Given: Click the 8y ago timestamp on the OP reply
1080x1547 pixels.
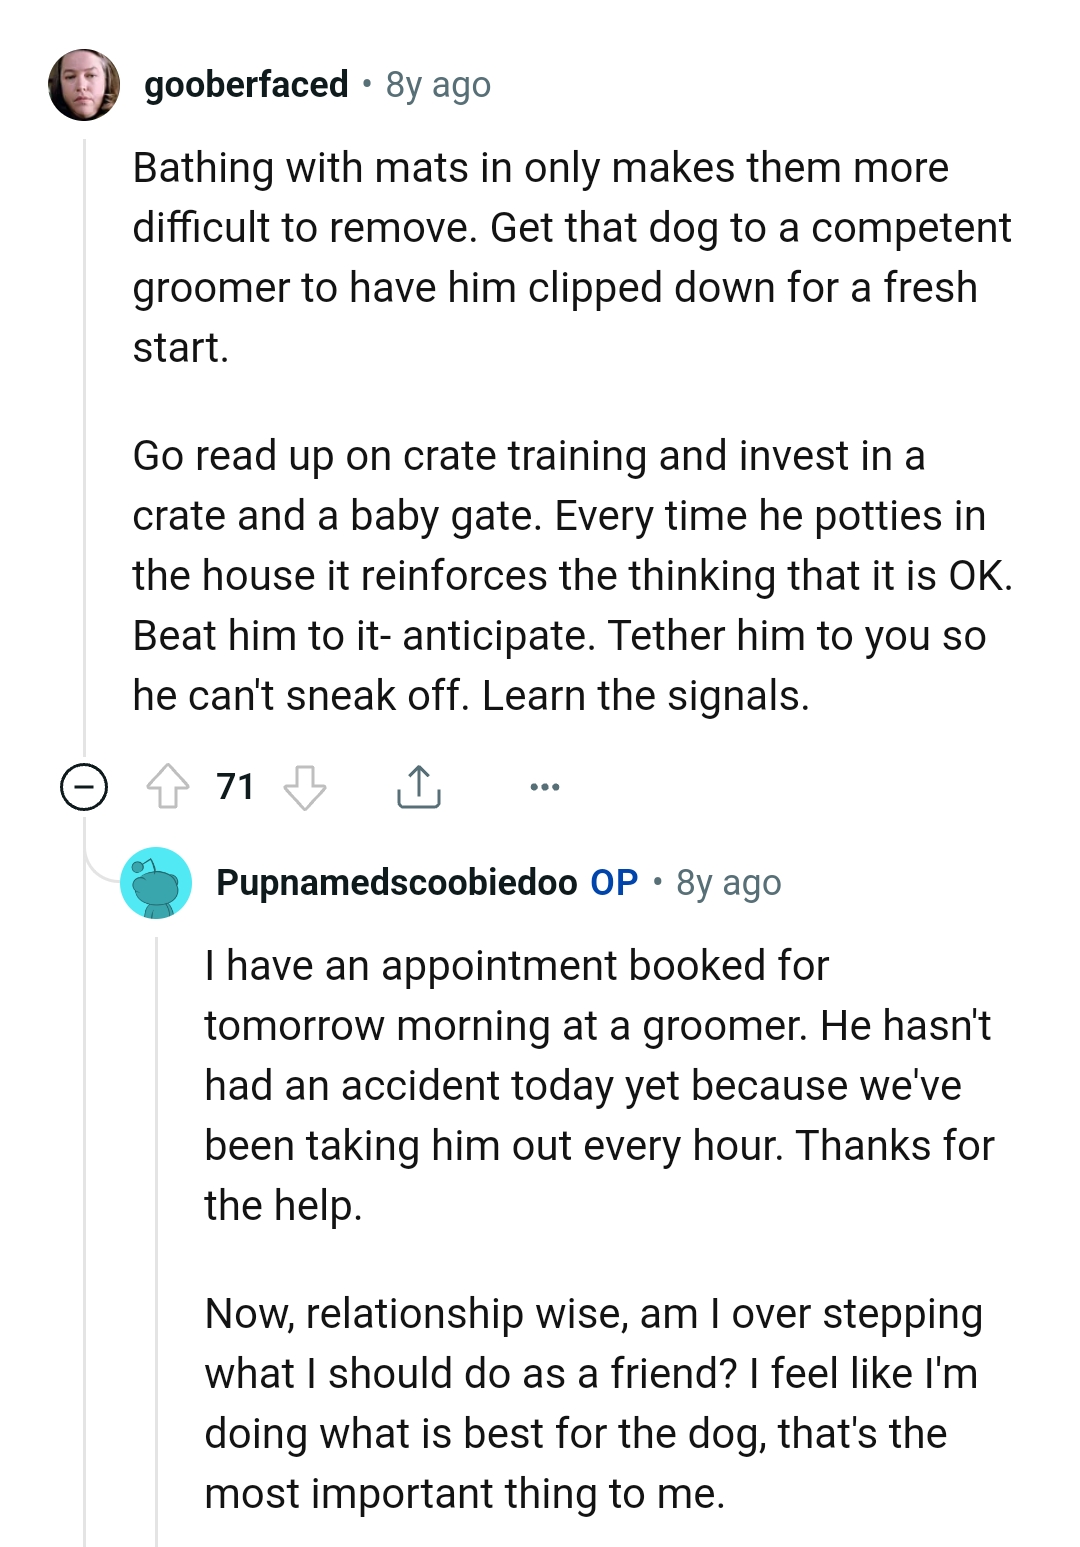Looking at the screenshot, I should (728, 883).
